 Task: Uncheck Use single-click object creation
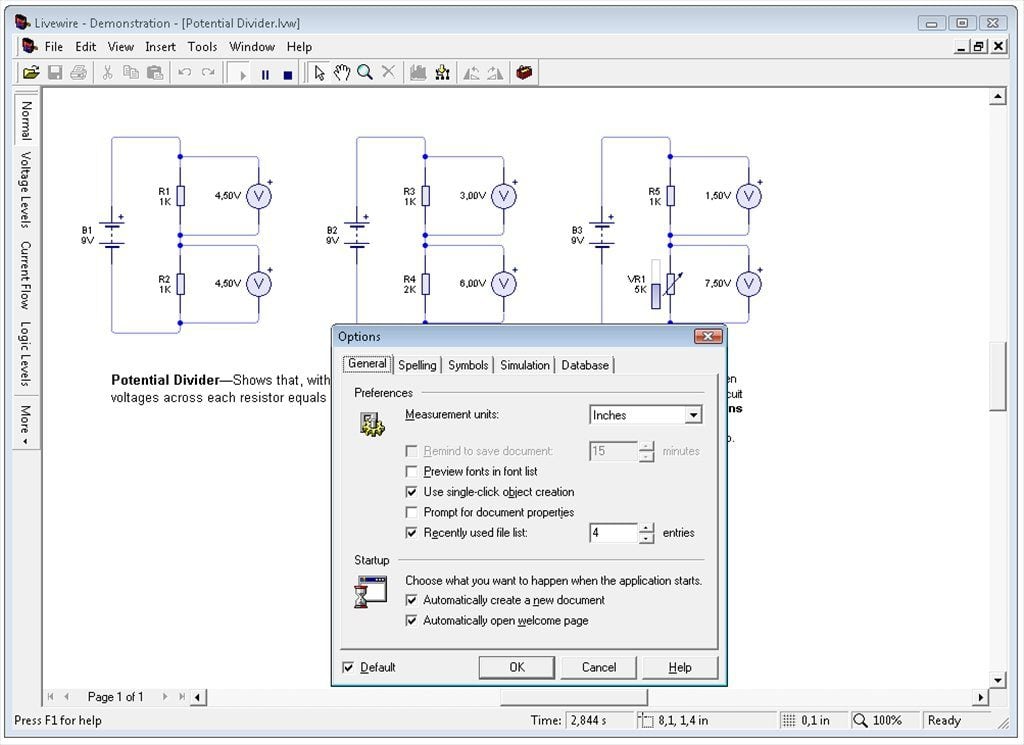point(412,492)
